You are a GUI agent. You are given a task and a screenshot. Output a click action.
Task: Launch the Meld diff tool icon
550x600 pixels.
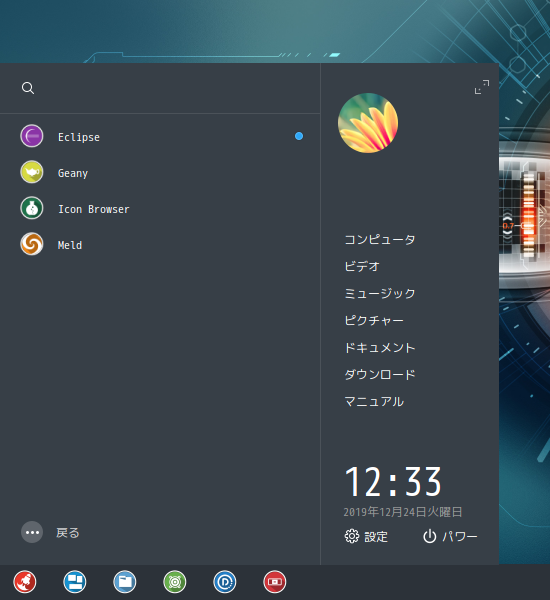[x=32, y=244]
